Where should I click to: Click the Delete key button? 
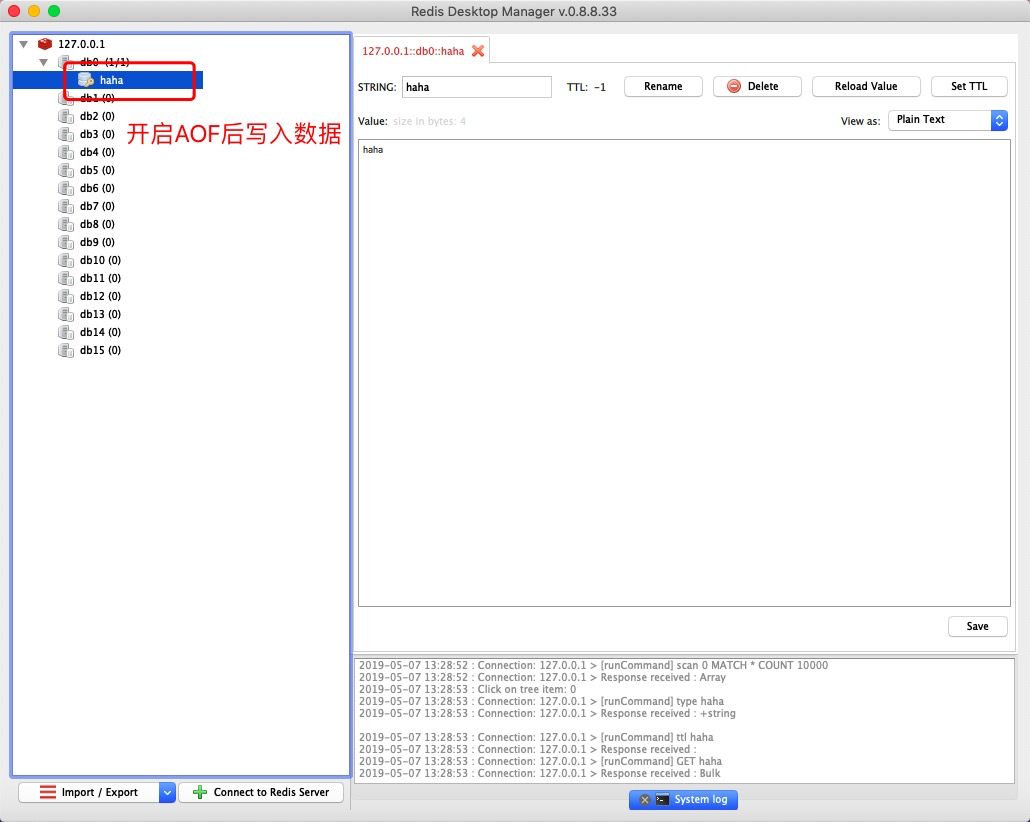757,86
